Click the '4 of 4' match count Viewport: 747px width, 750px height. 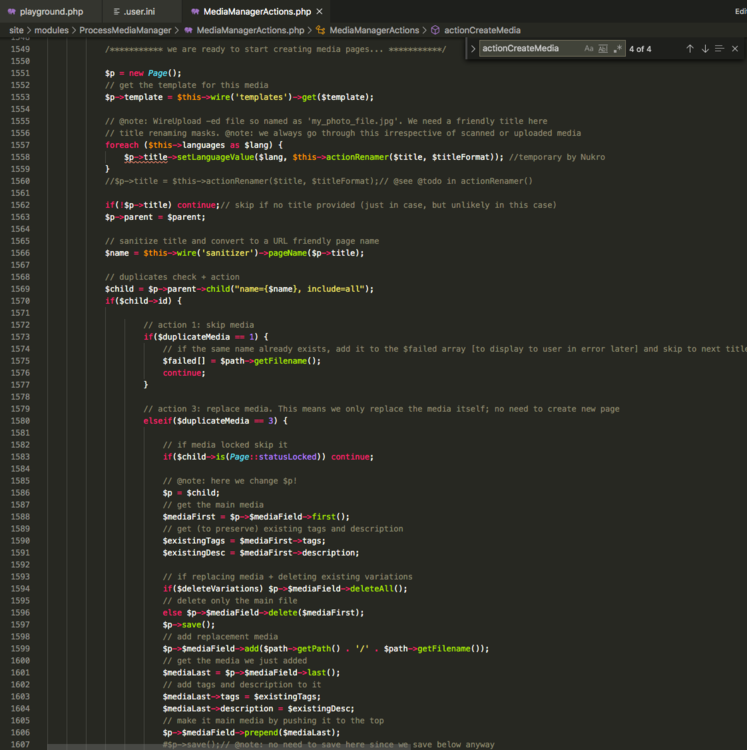640,49
